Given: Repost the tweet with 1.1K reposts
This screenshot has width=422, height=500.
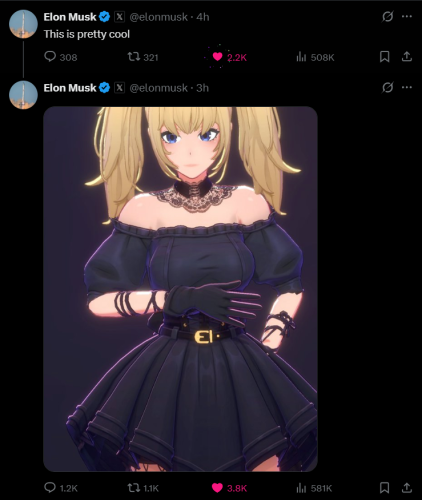Looking at the screenshot, I should [143, 488].
